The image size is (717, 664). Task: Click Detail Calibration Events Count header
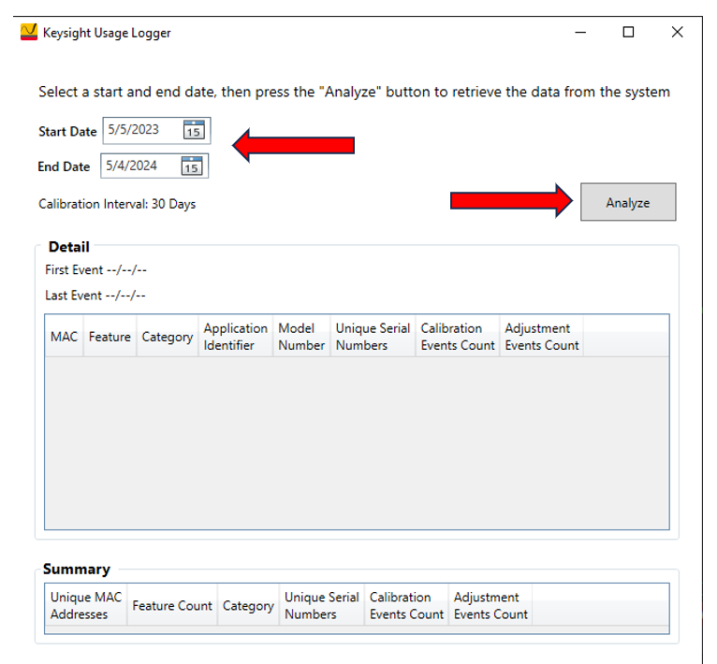(457, 337)
